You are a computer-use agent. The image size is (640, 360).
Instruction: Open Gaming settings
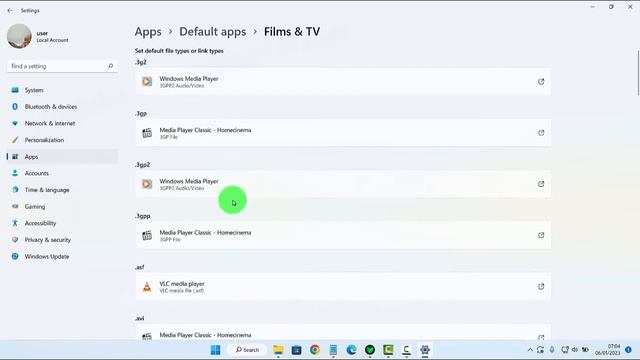click(x=62, y=207)
